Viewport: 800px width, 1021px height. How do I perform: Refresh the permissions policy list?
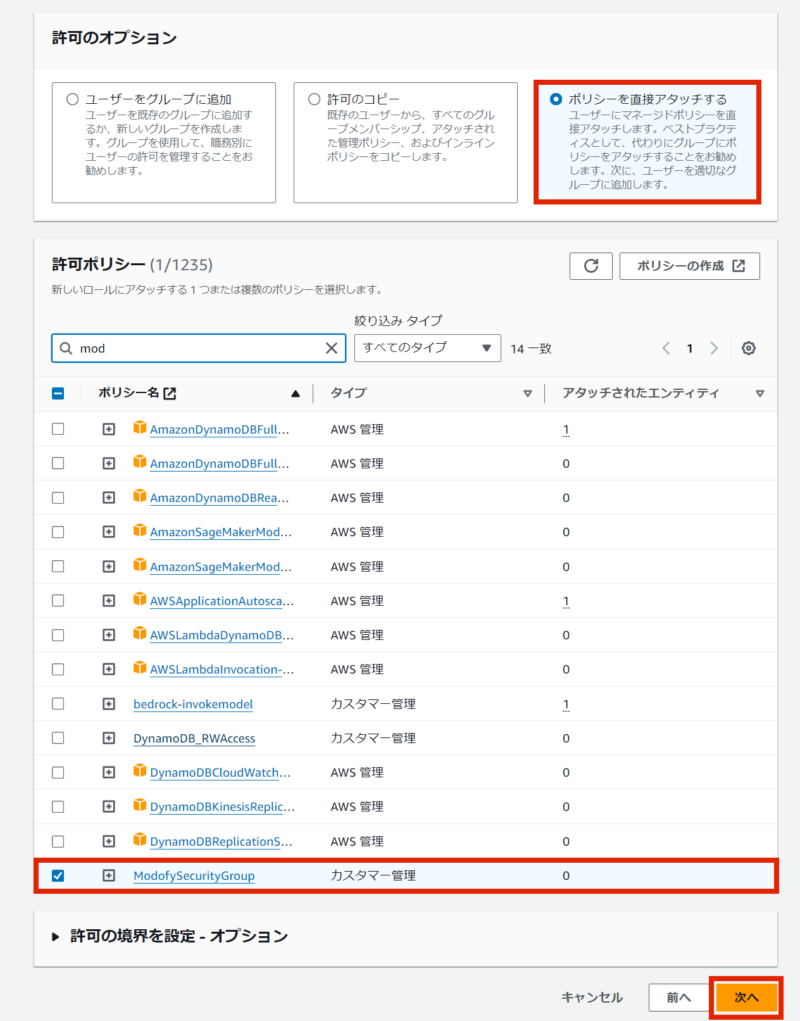[x=590, y=266]
